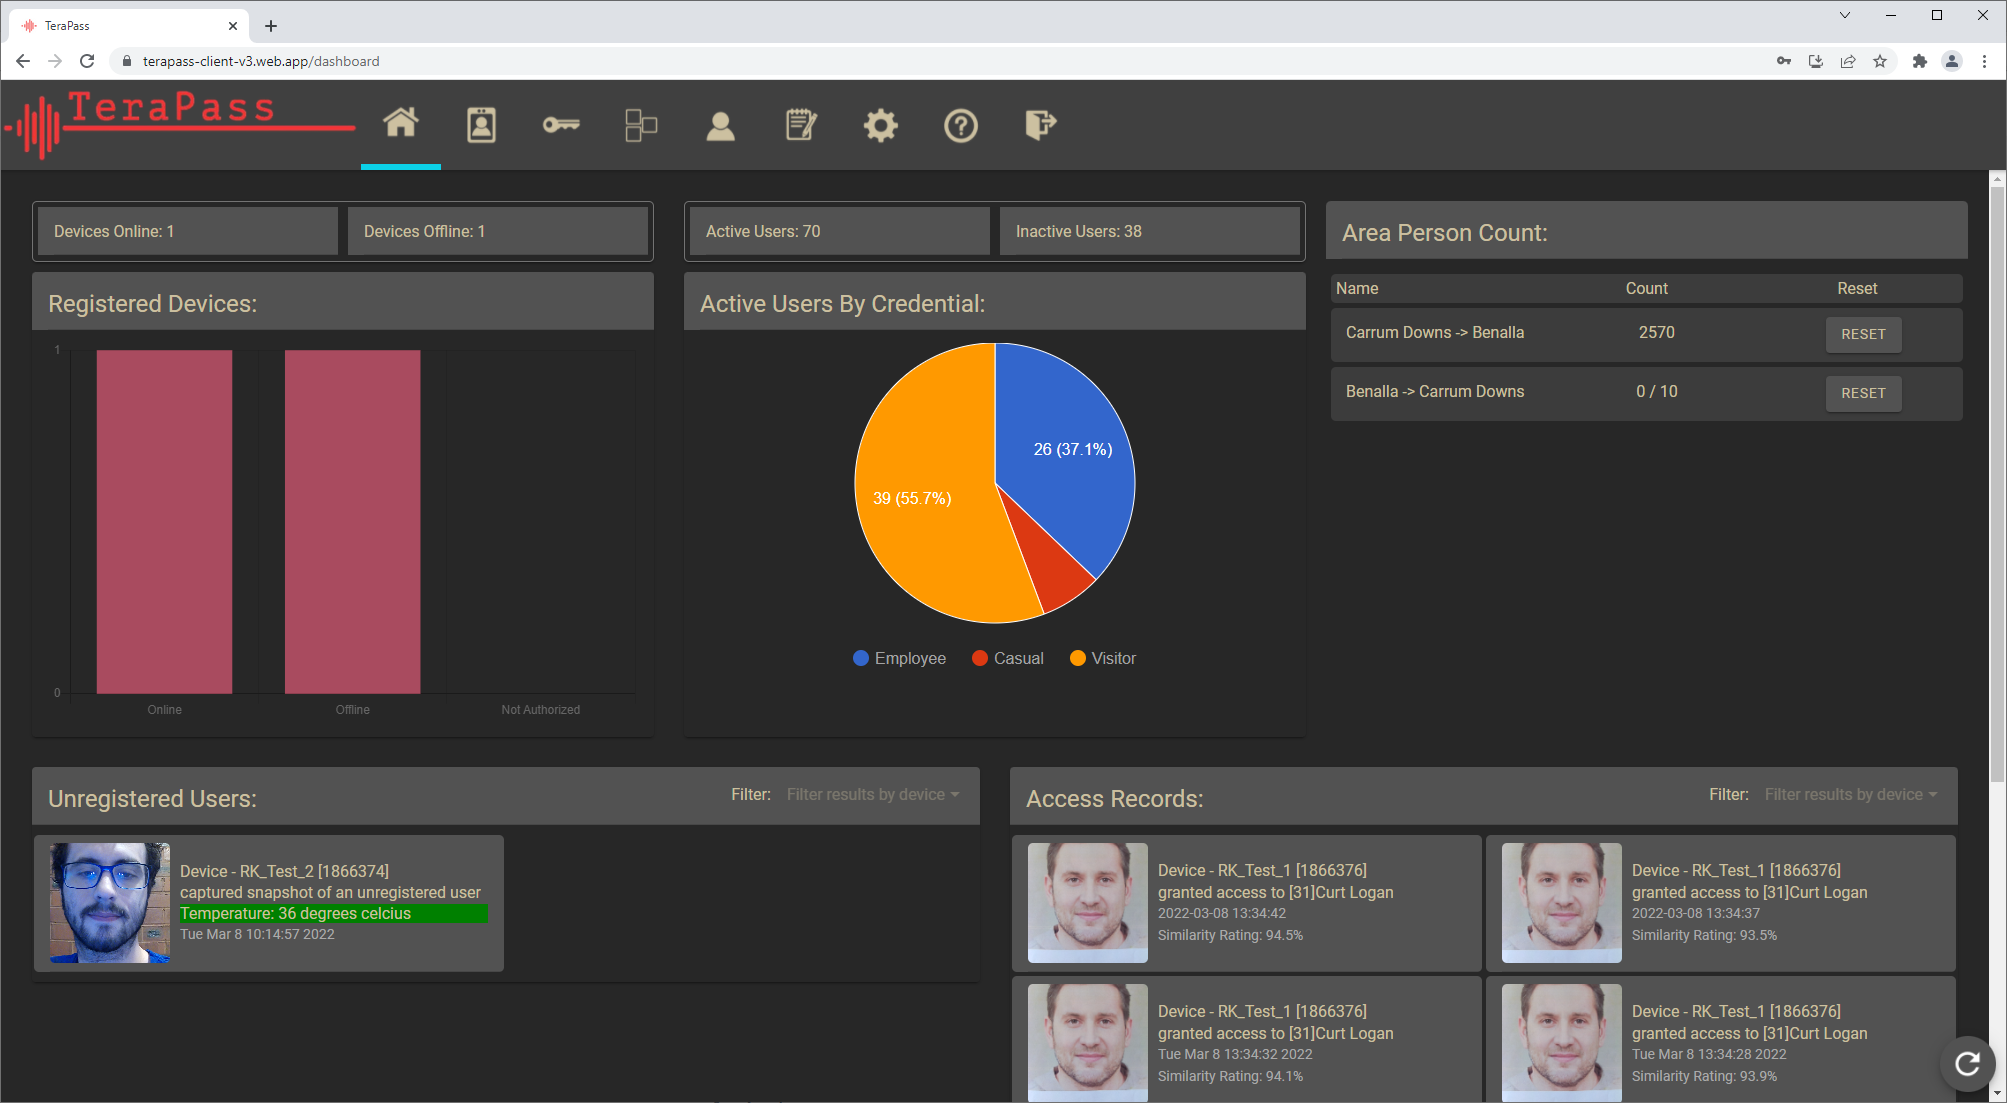2007x1103 pixels.
Task: Open the ID badge credentials icon
Action: [481, 125]
